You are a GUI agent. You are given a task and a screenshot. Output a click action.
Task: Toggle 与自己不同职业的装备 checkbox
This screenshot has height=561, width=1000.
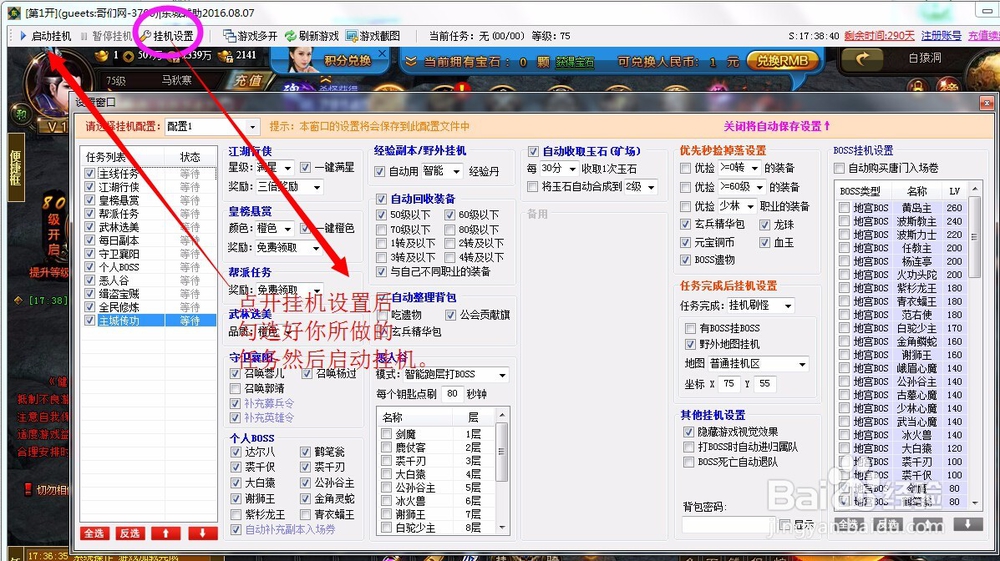tap(381, 272)
